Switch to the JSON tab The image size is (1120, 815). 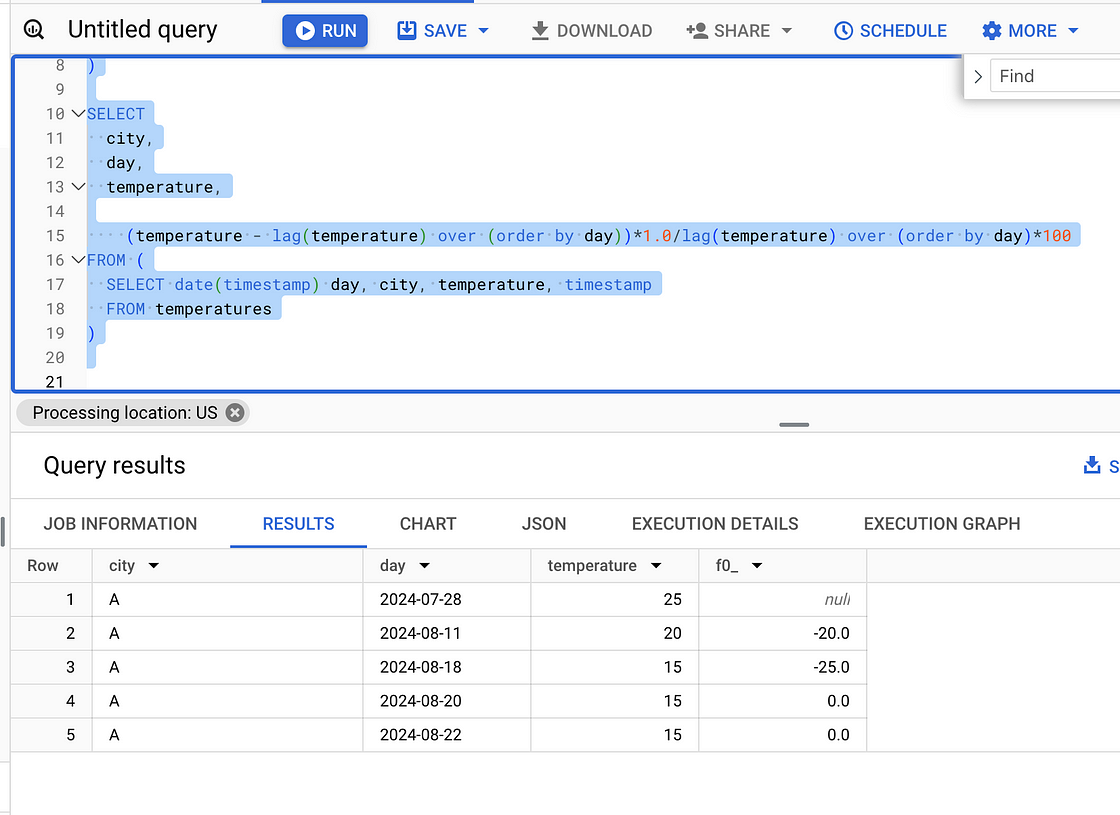[x=544, y=524]
